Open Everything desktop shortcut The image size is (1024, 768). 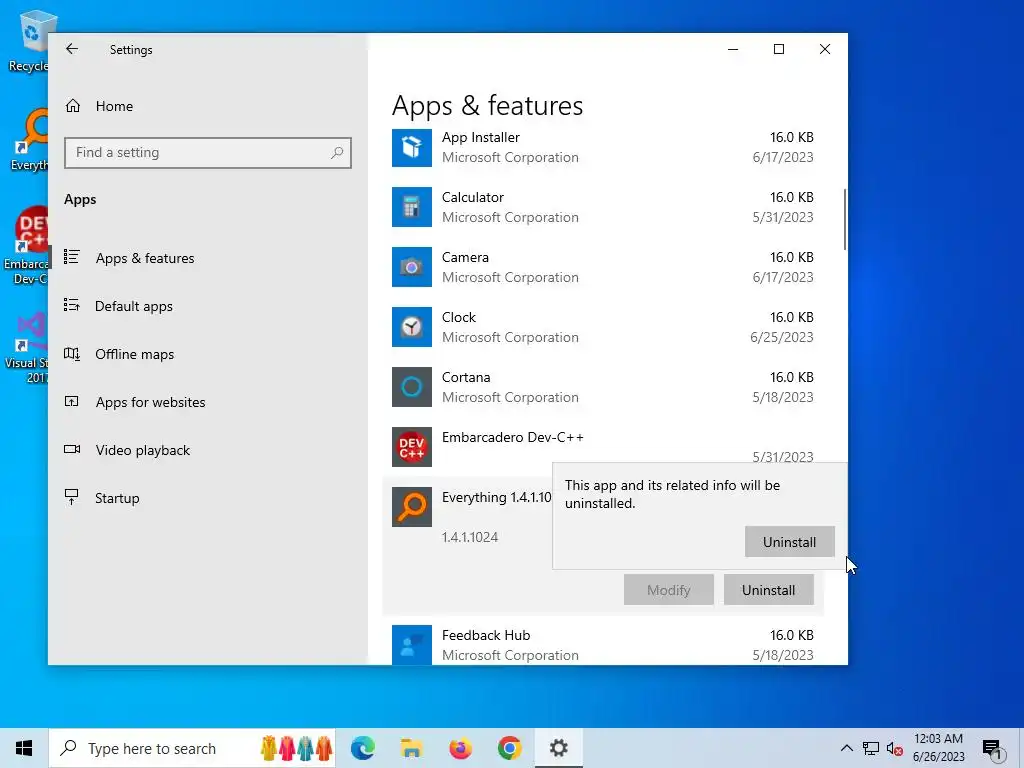[29, 140]
